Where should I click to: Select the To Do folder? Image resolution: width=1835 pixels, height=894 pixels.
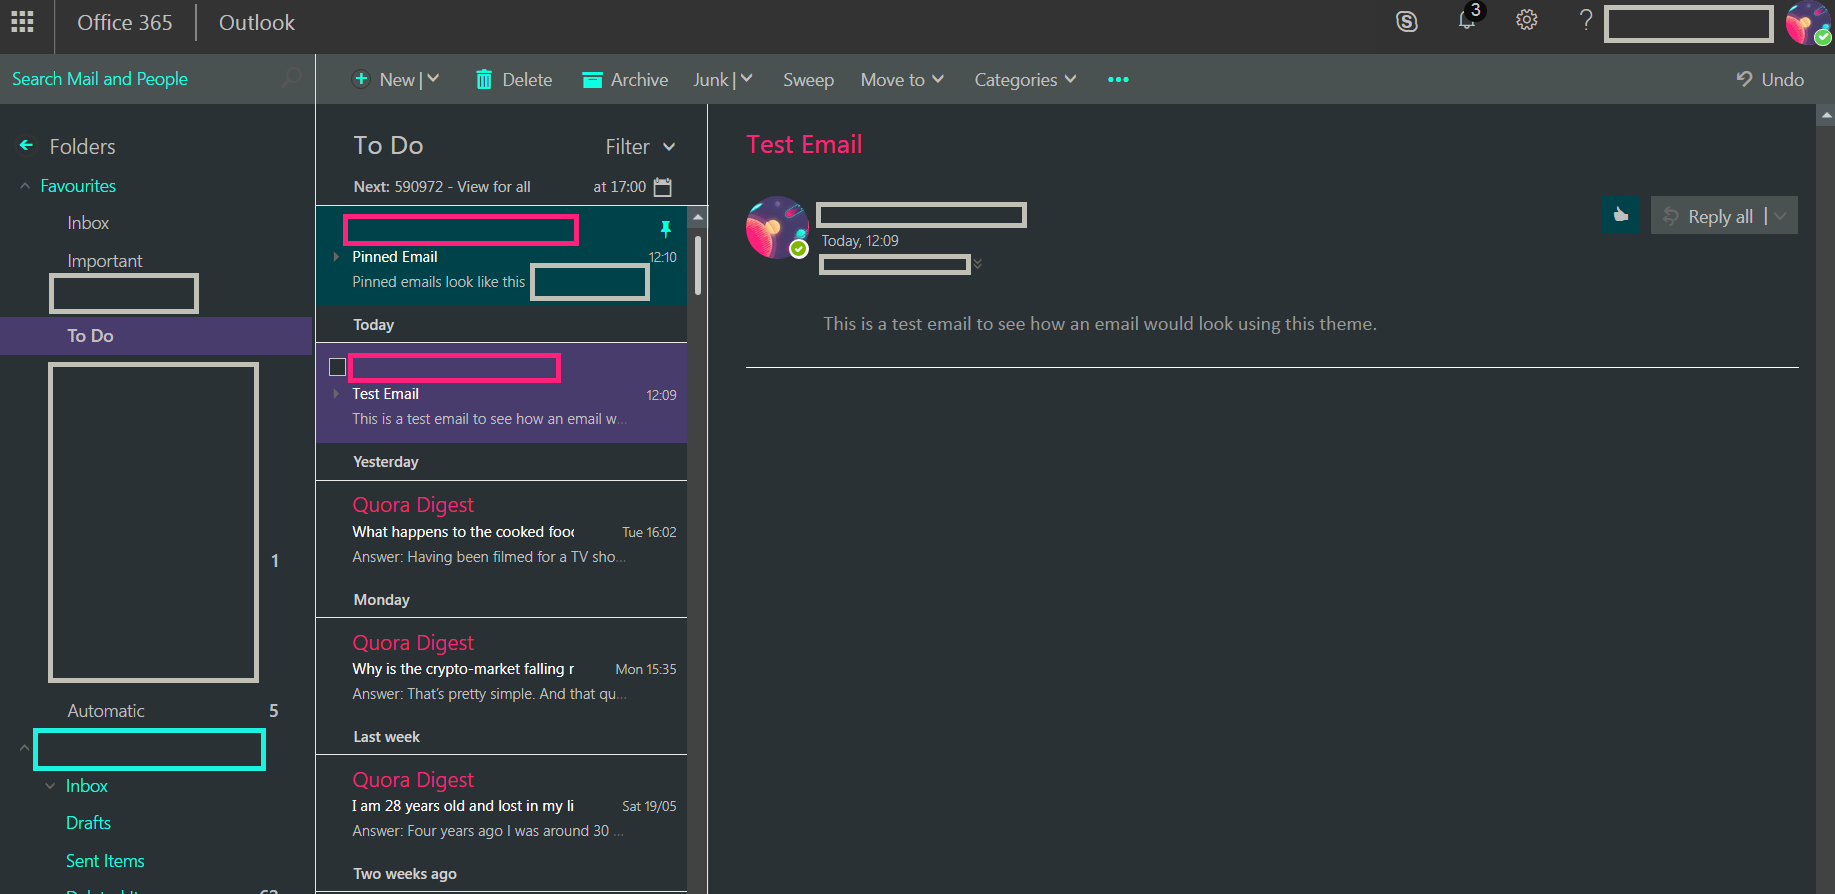(156, 336)
